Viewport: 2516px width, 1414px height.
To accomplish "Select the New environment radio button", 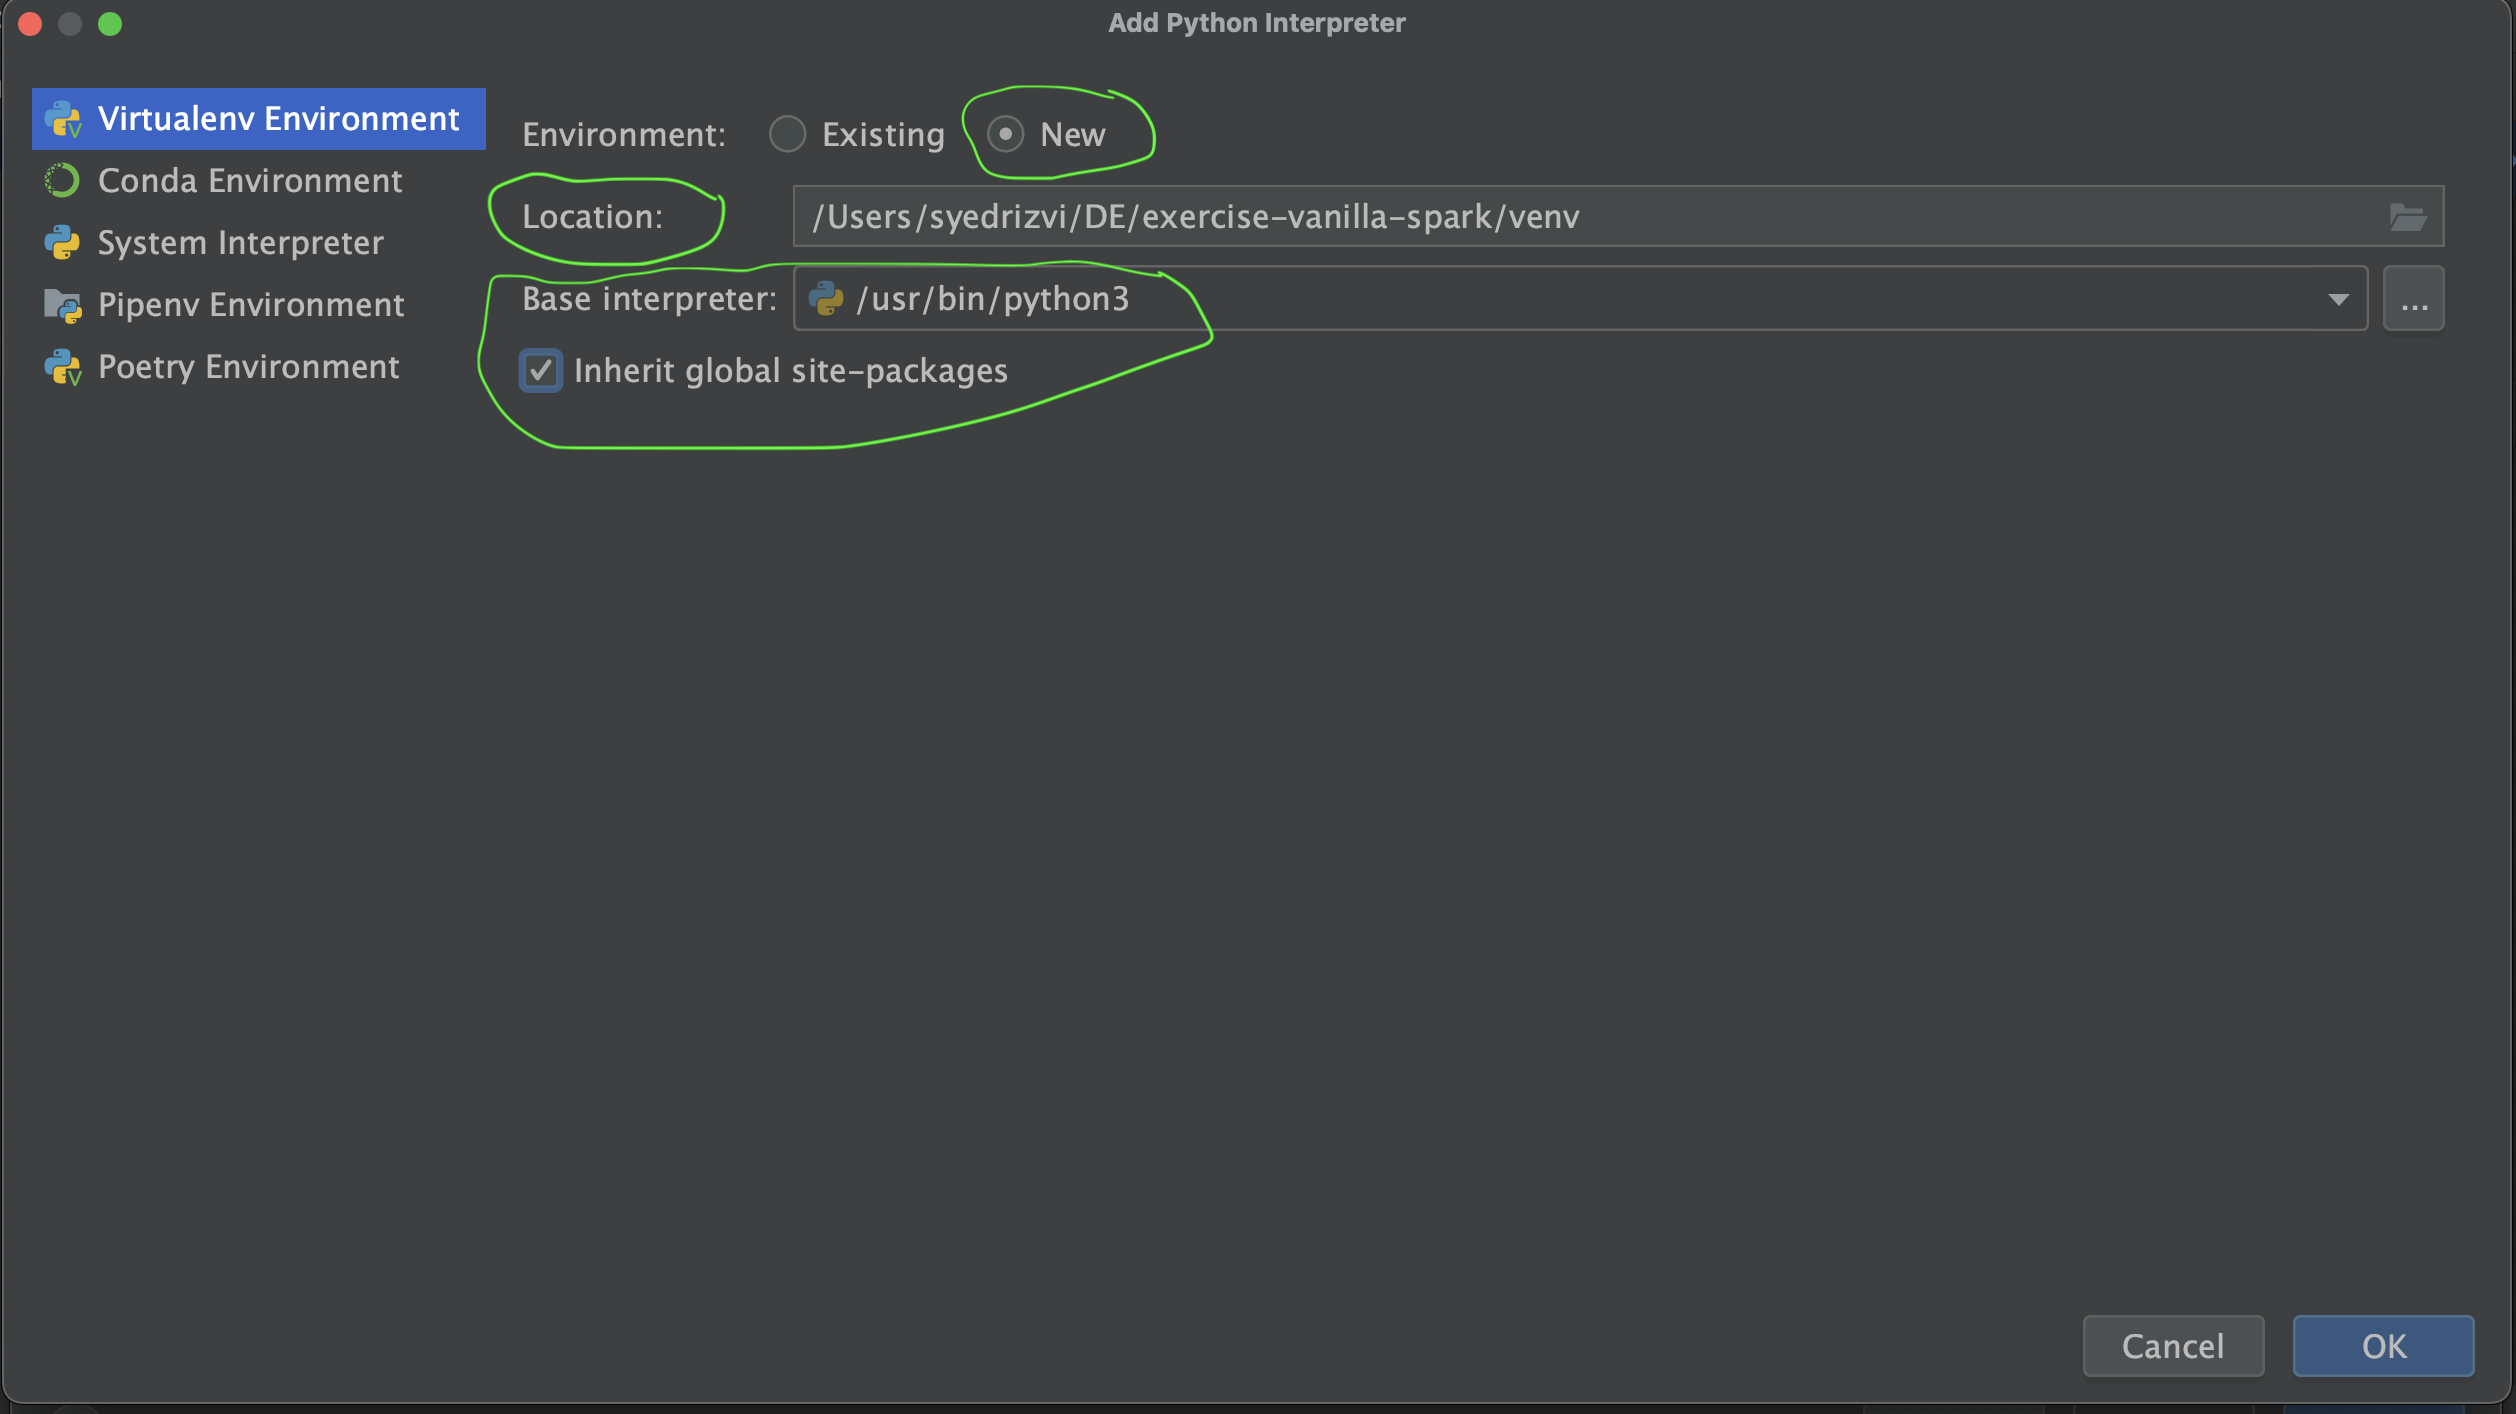I will pyautogui.click(x=1005, y=134).
